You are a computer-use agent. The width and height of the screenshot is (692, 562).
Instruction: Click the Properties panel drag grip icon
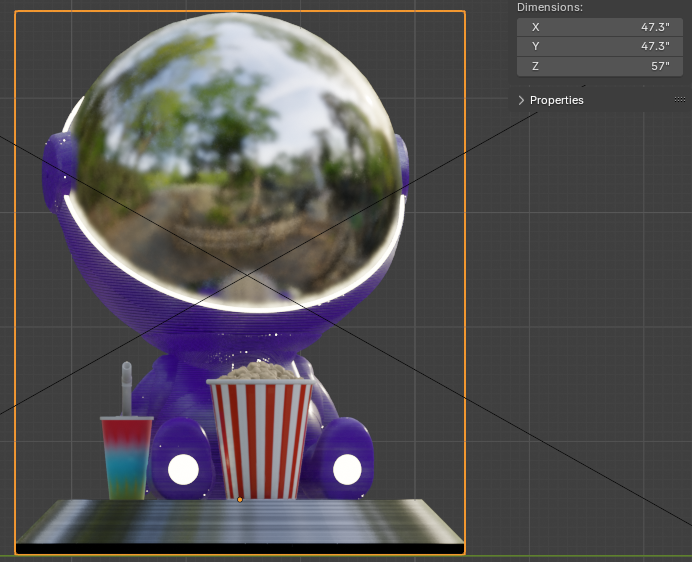(680, 100)
